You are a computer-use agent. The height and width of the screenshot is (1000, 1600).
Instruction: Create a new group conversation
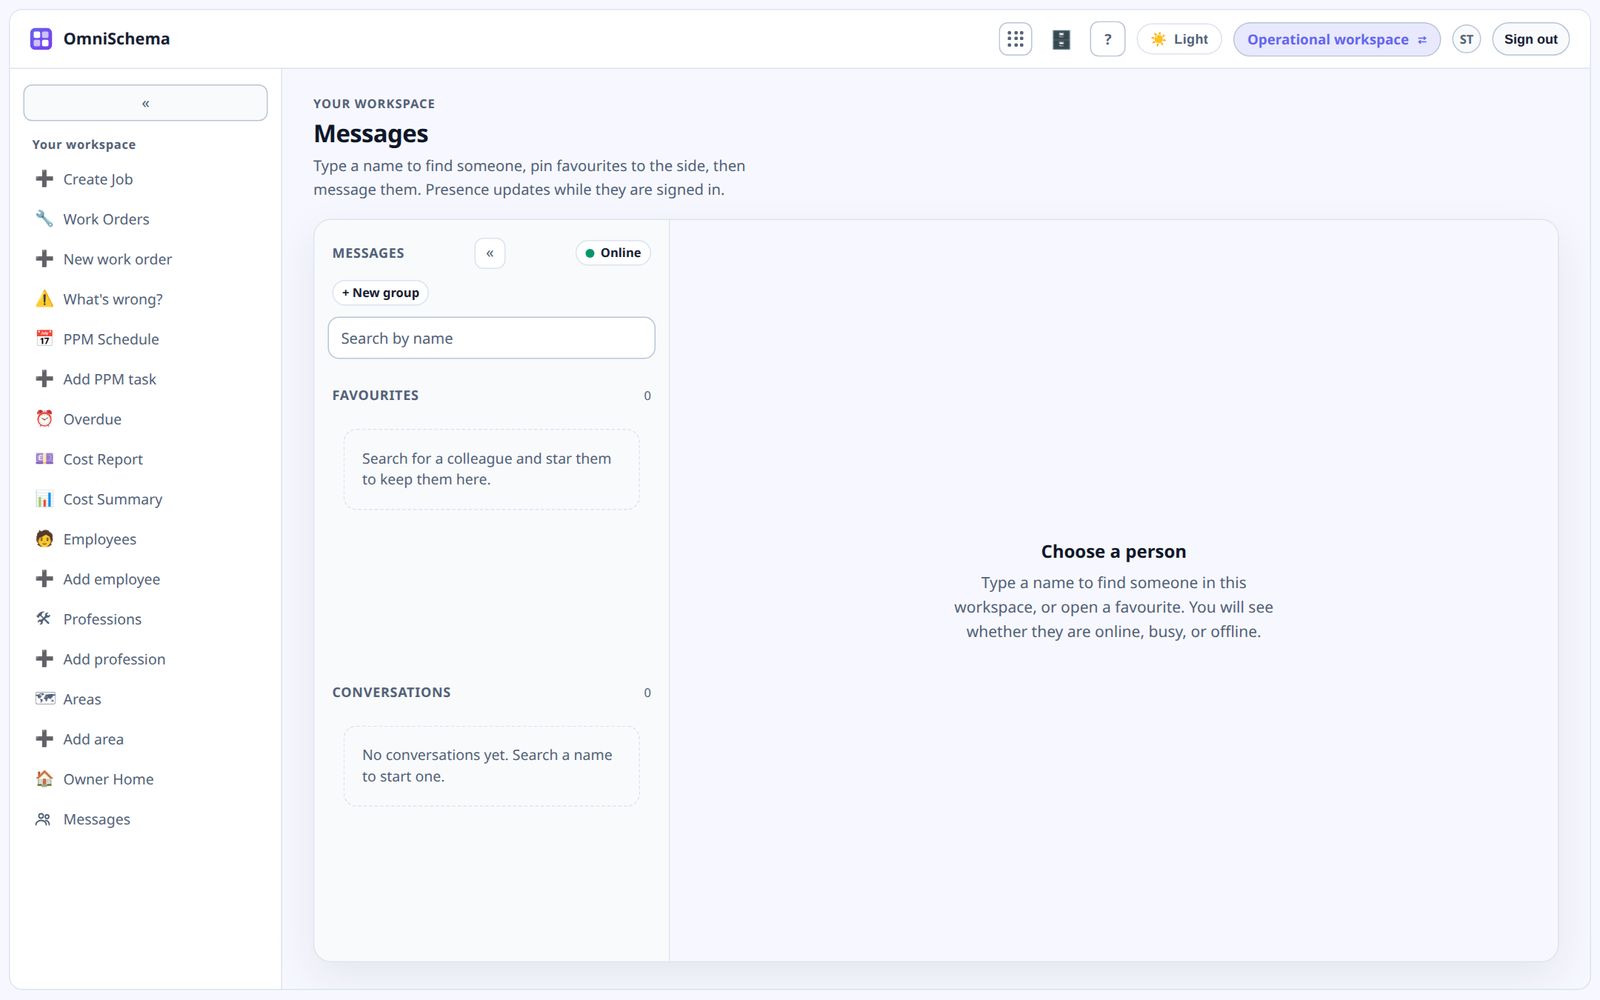[380, 293]
